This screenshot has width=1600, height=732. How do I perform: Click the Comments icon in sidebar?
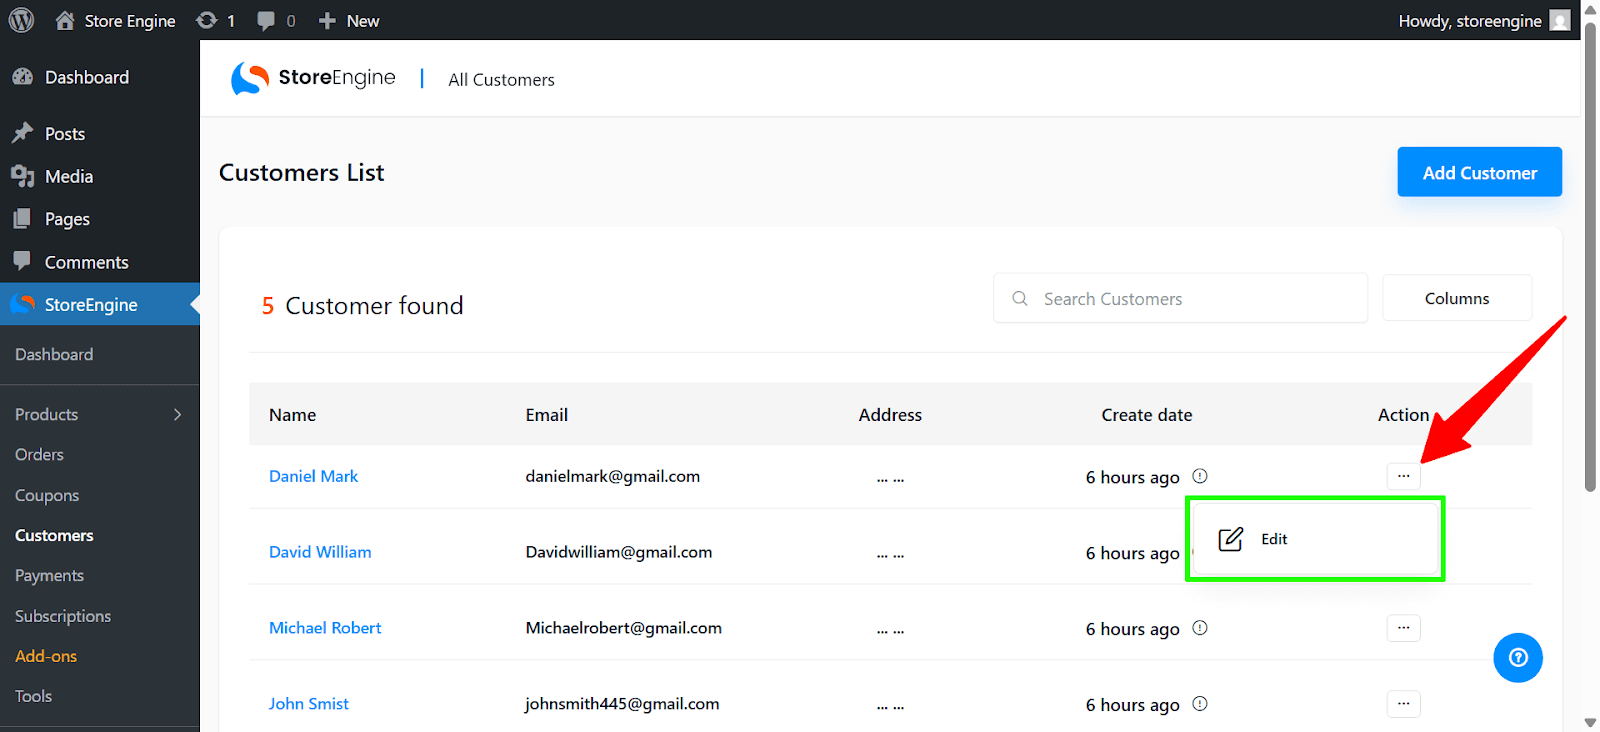[x=22, y=261]
